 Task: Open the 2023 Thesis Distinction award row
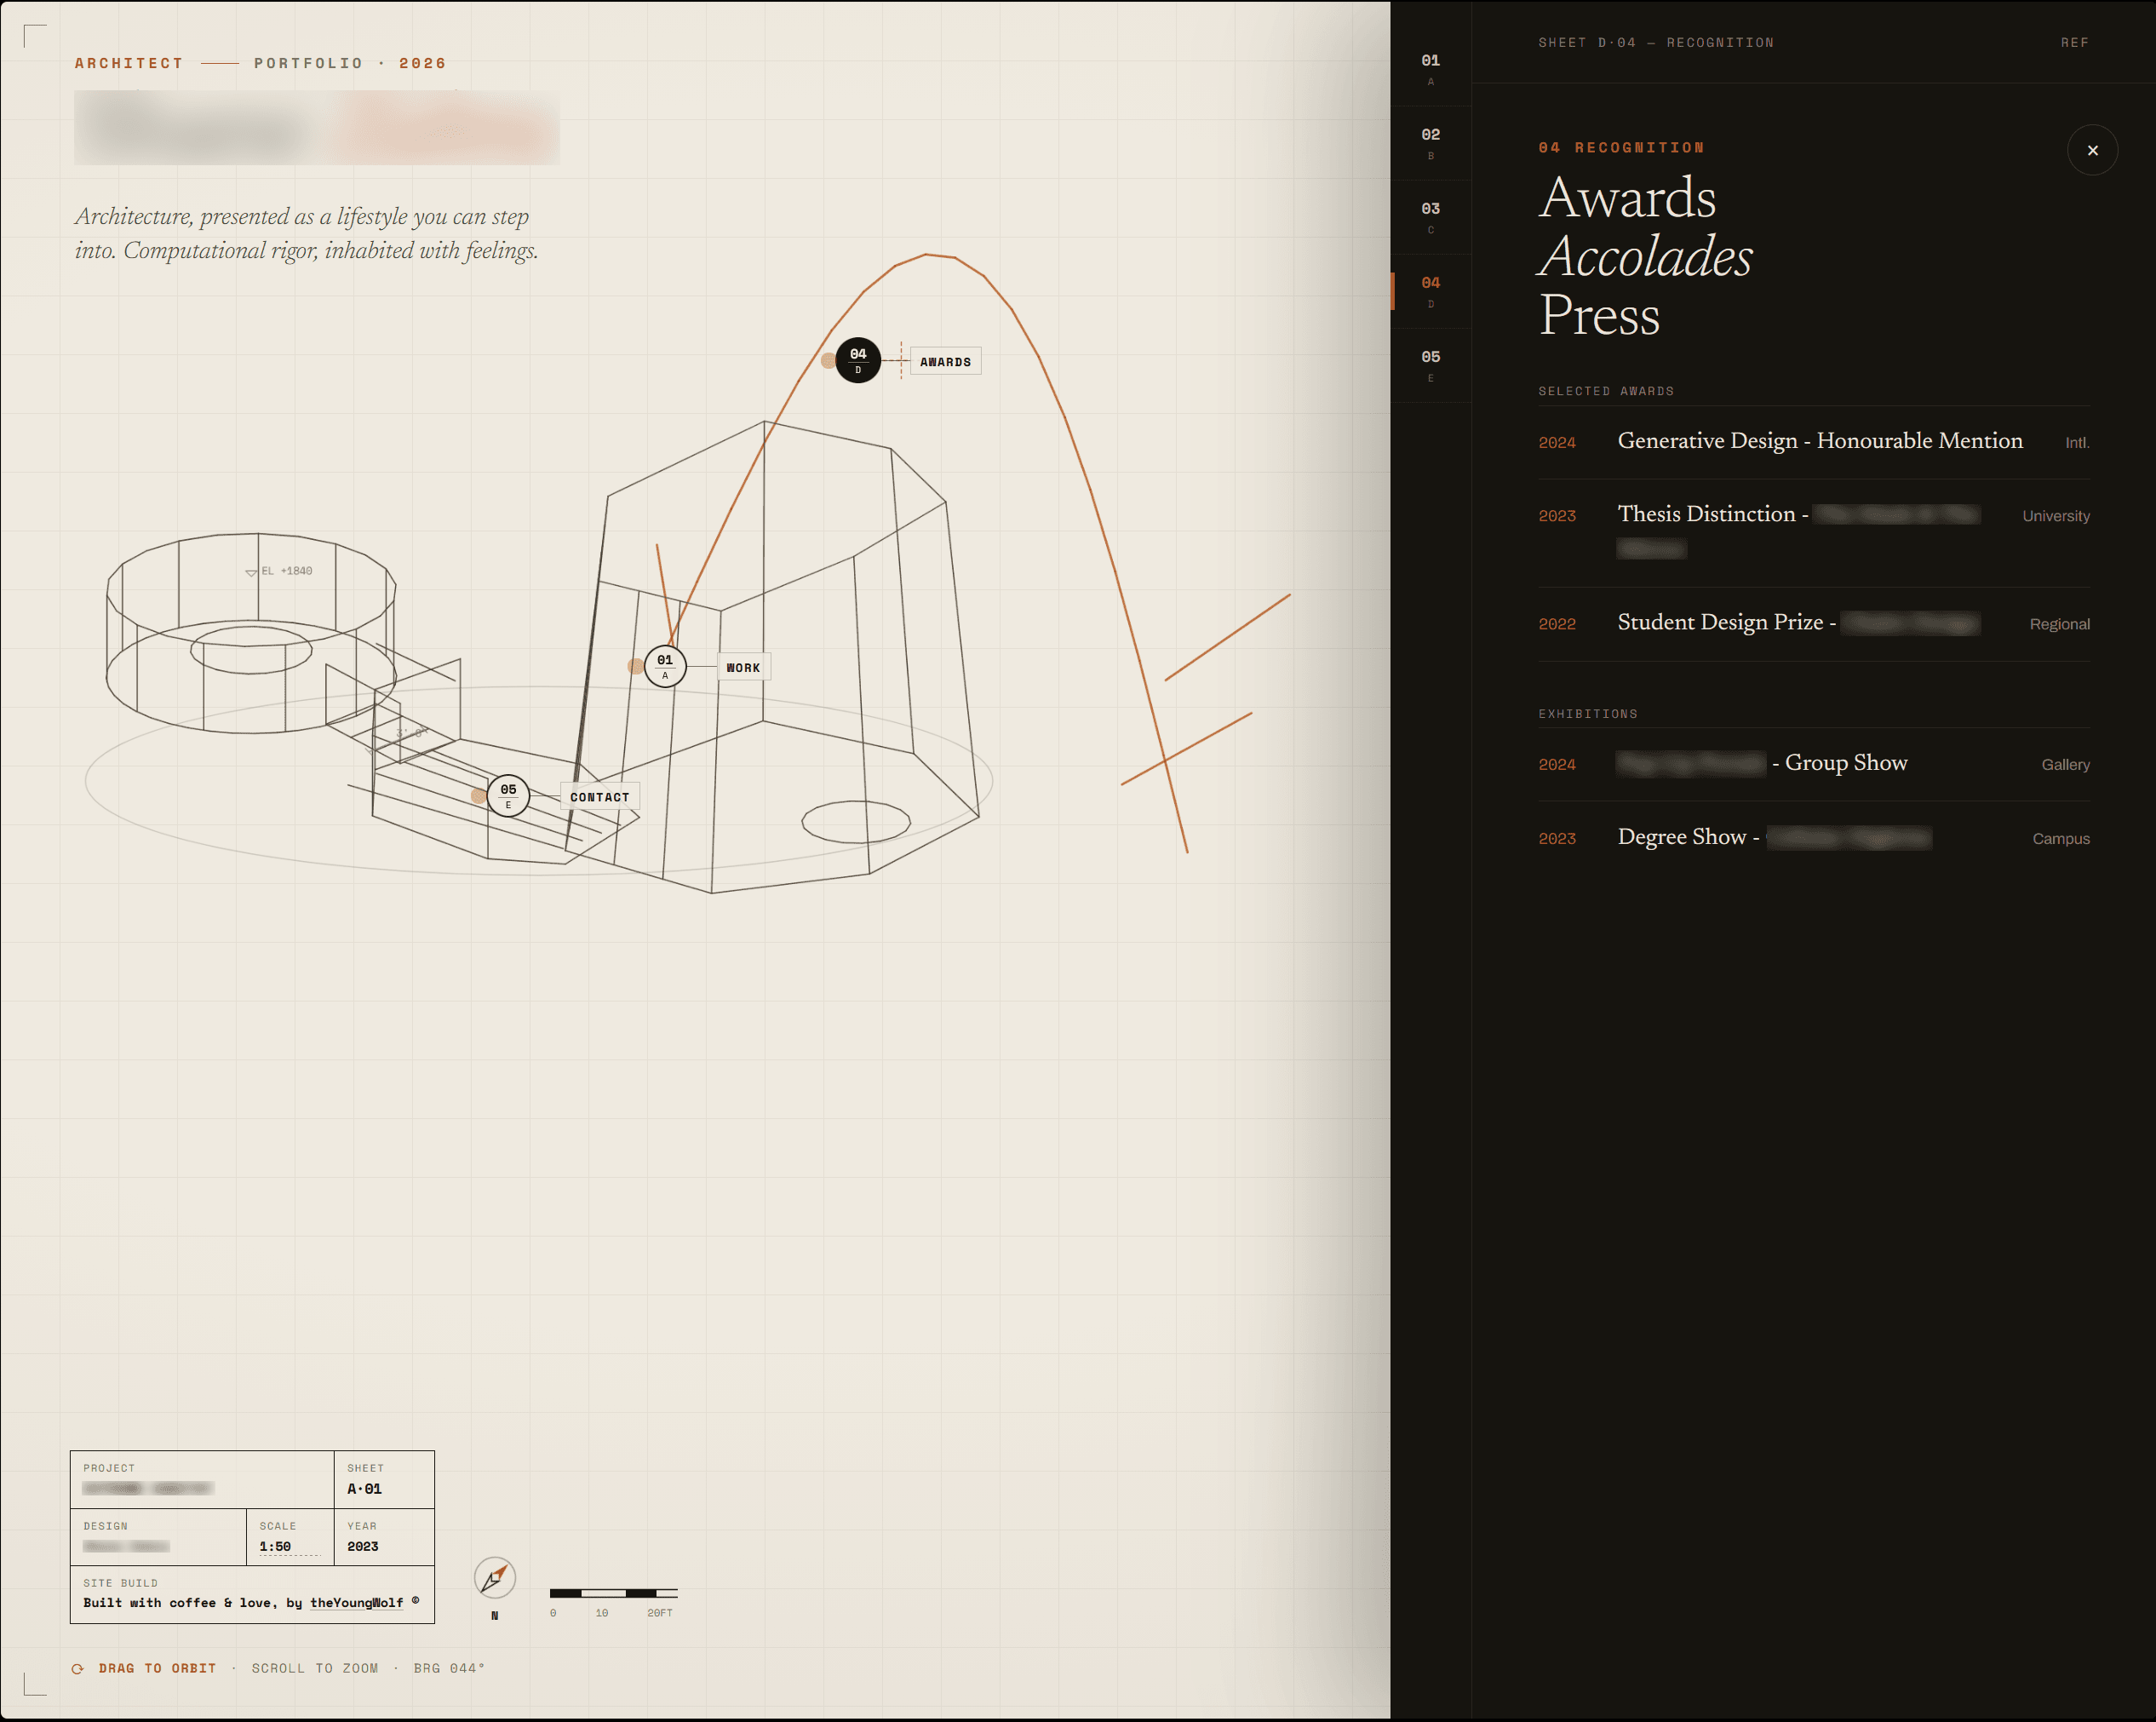1814,533
